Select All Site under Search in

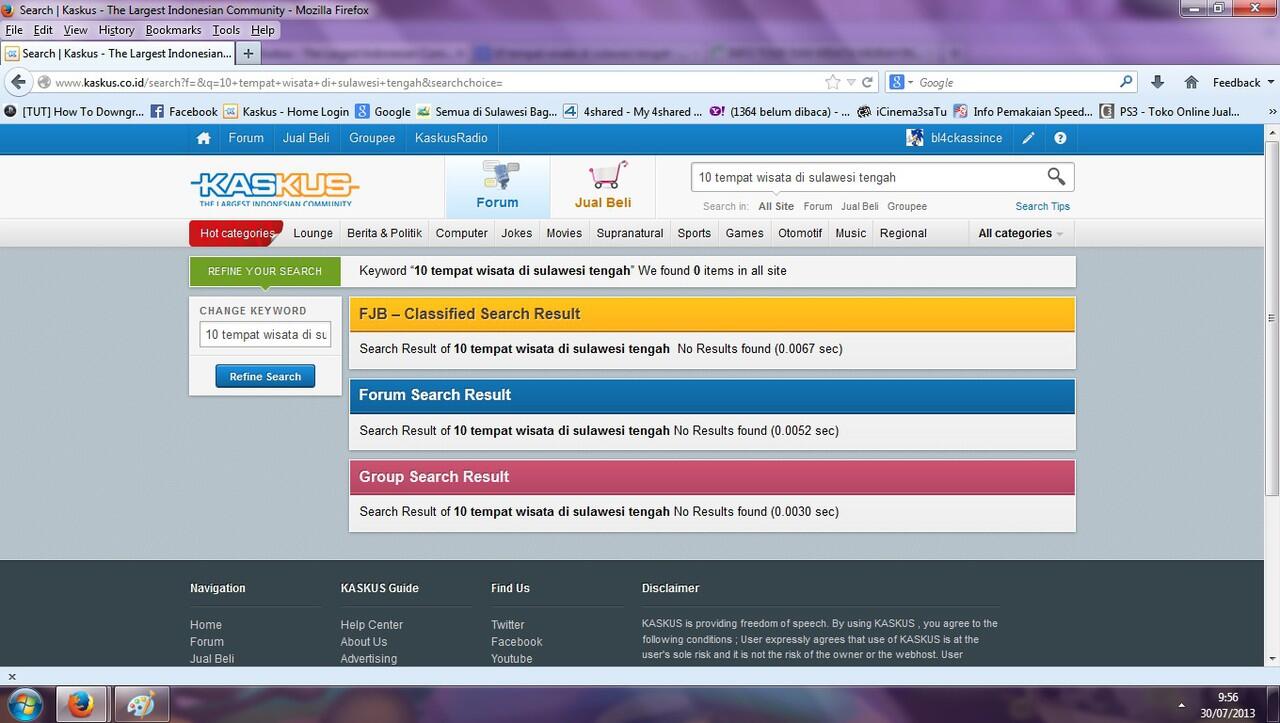776,206
